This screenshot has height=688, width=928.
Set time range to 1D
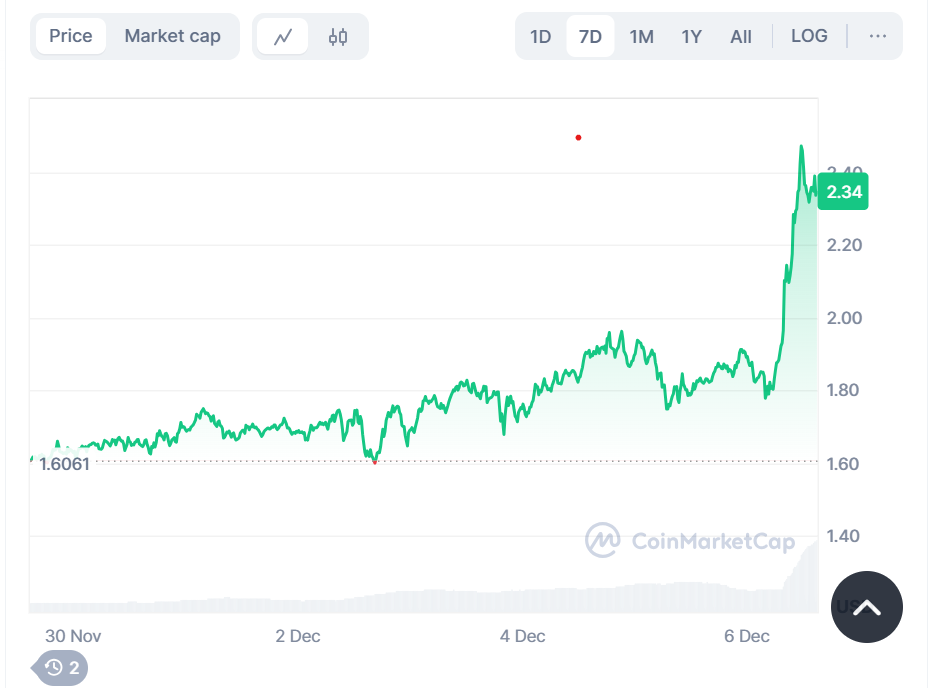(x=540, y=36)
